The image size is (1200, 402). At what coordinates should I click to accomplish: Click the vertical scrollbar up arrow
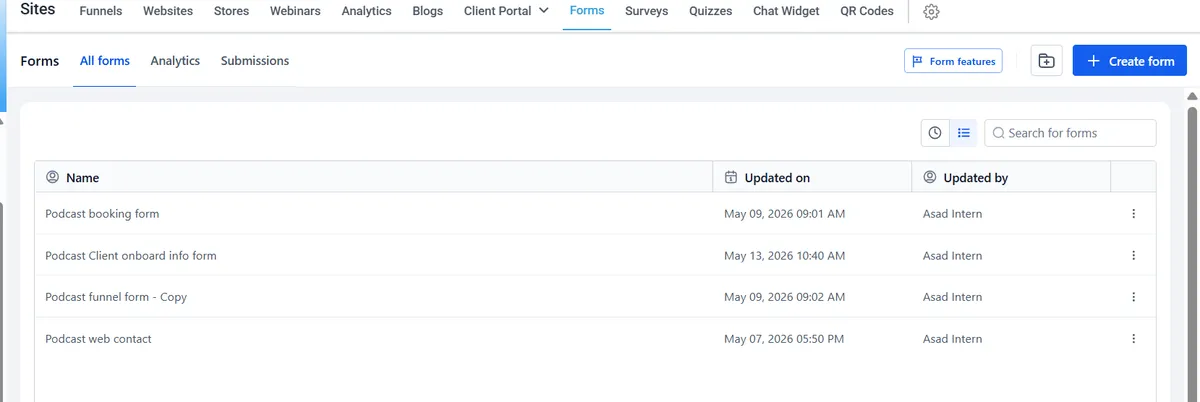[x=1192, y=96]
